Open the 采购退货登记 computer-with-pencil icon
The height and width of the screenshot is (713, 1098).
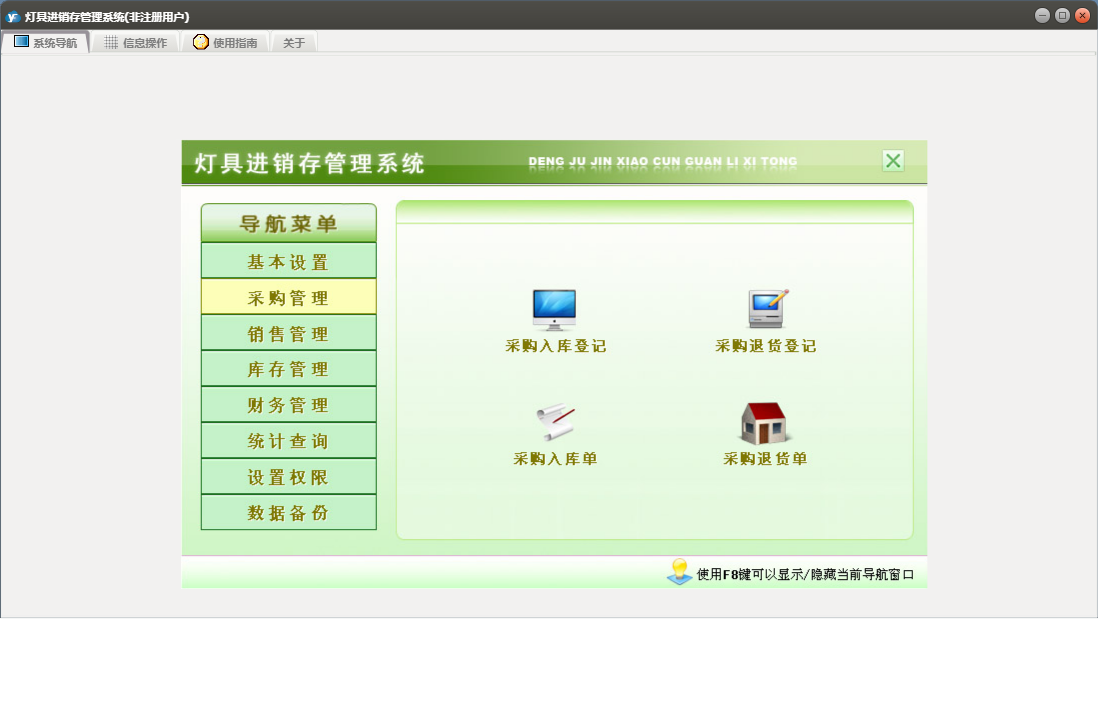point(767,309)
